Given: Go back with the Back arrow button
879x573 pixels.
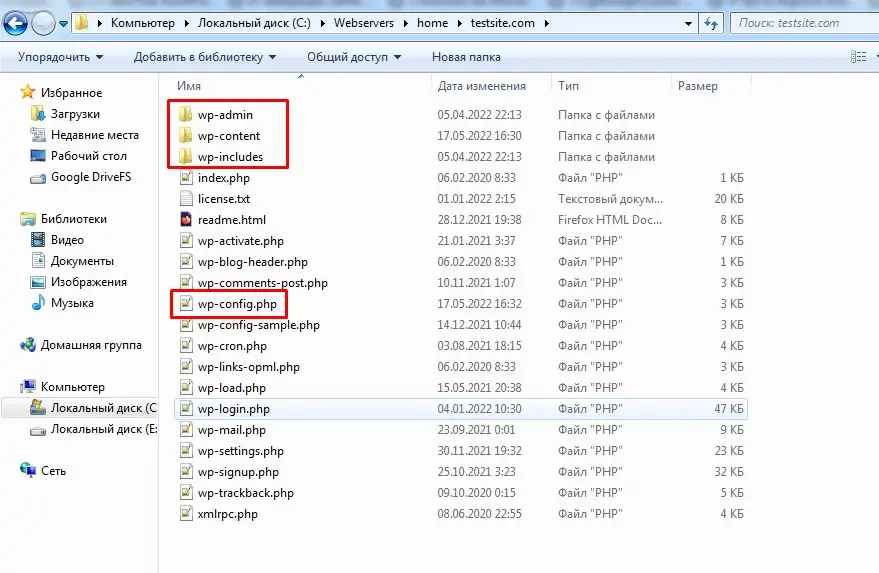Looking at the screenshot, I should pos(15,24).
